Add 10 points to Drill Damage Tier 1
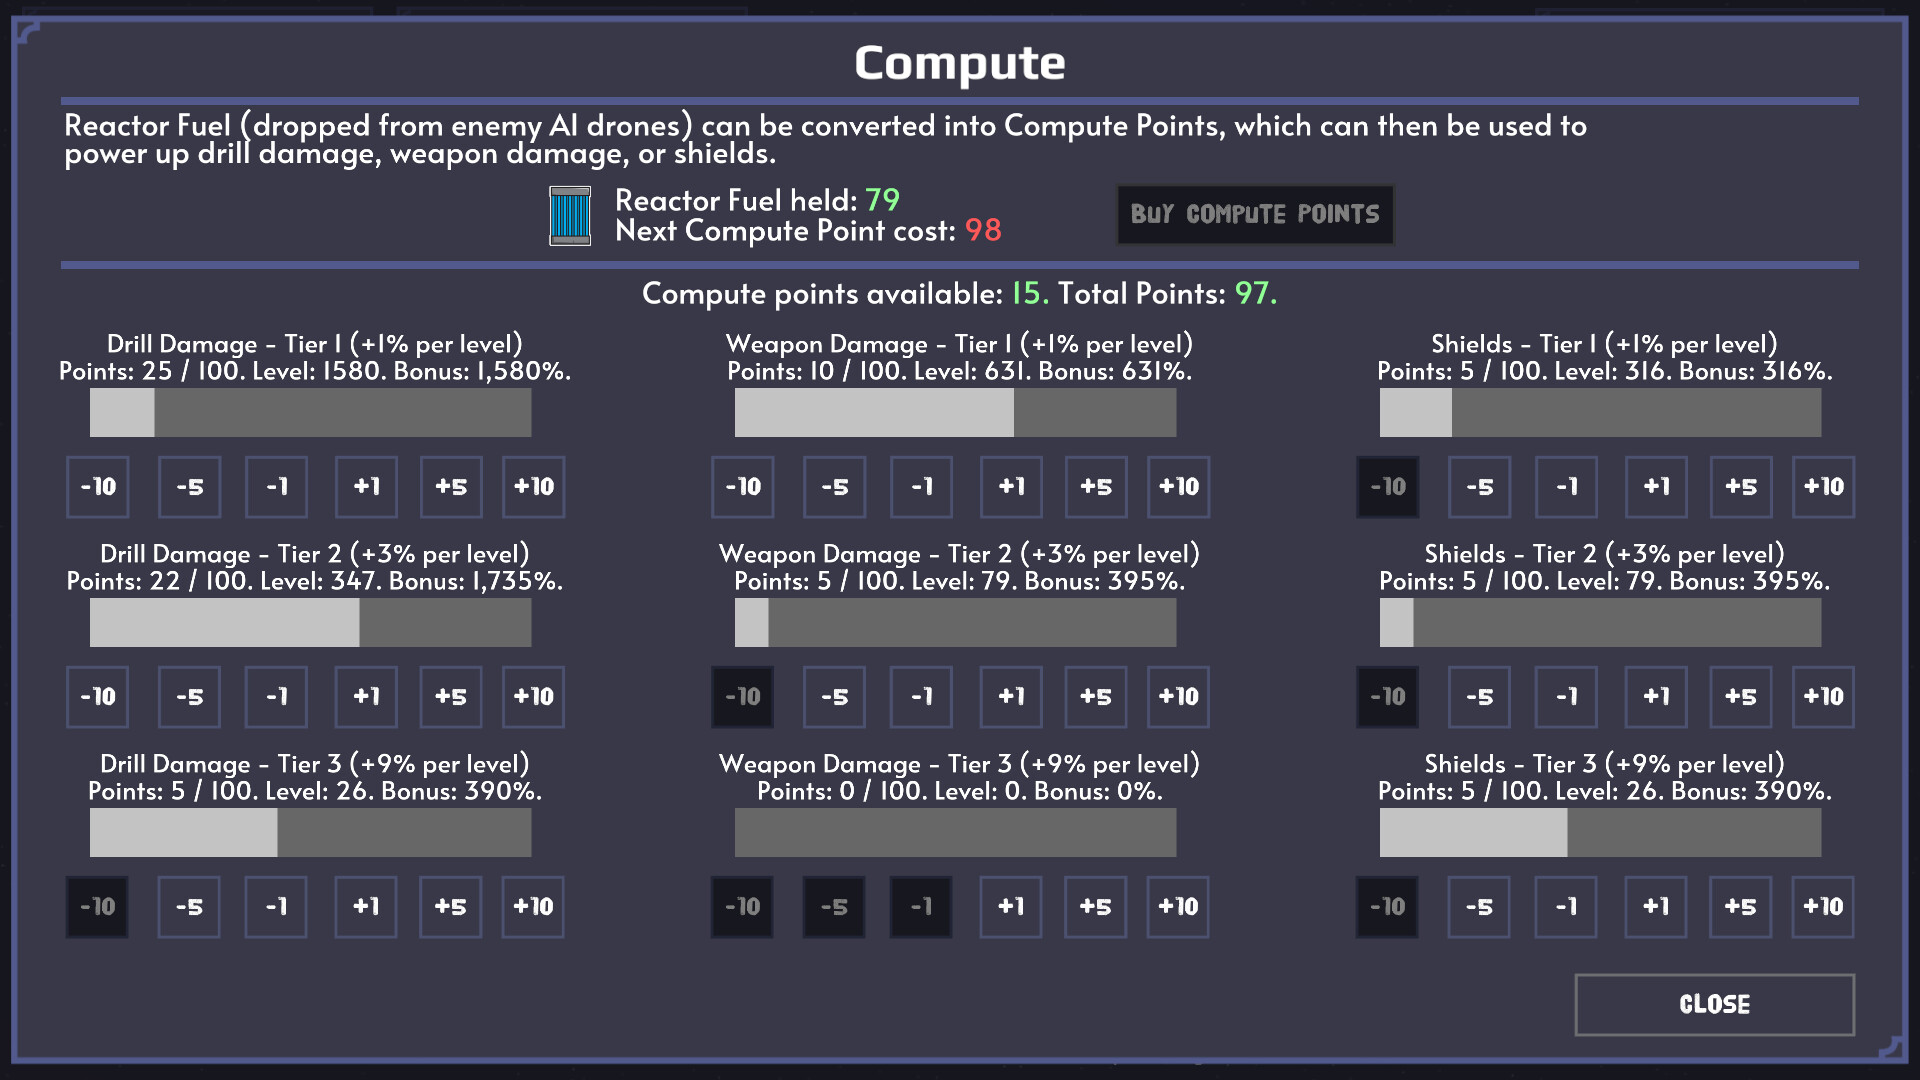 [x=533, y=487]
